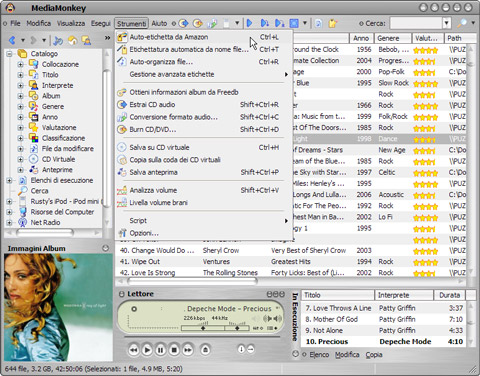Toggle the right-arrow round button in Lettore
The width and height of the screenshot is (480, 376).
click(250, 349)
